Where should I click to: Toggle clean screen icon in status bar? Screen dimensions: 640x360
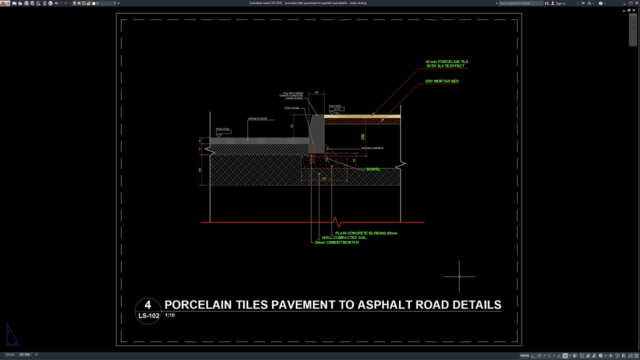[x=630, y=356]
